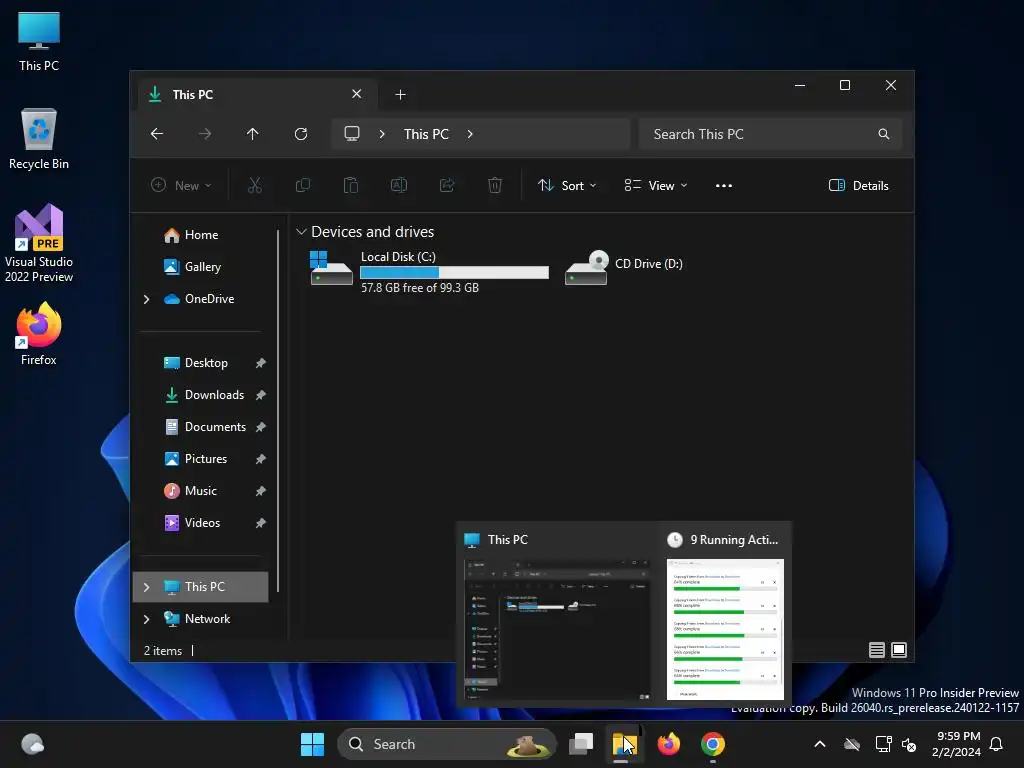Click the Cut scissors icon

pyautogui.click(x=255, y=185)
